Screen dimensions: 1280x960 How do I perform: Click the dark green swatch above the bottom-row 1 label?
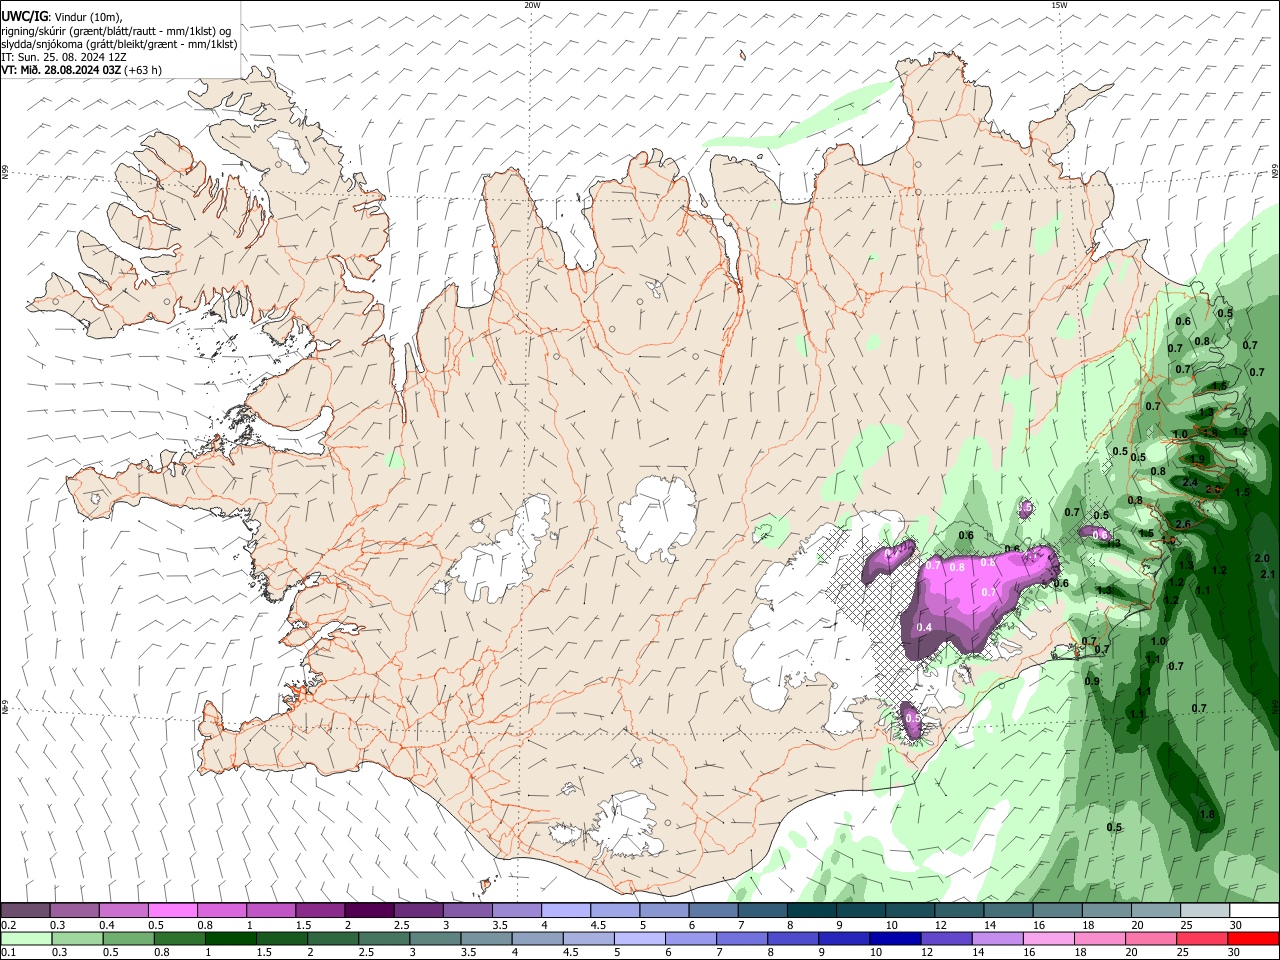tap(231, 939)
